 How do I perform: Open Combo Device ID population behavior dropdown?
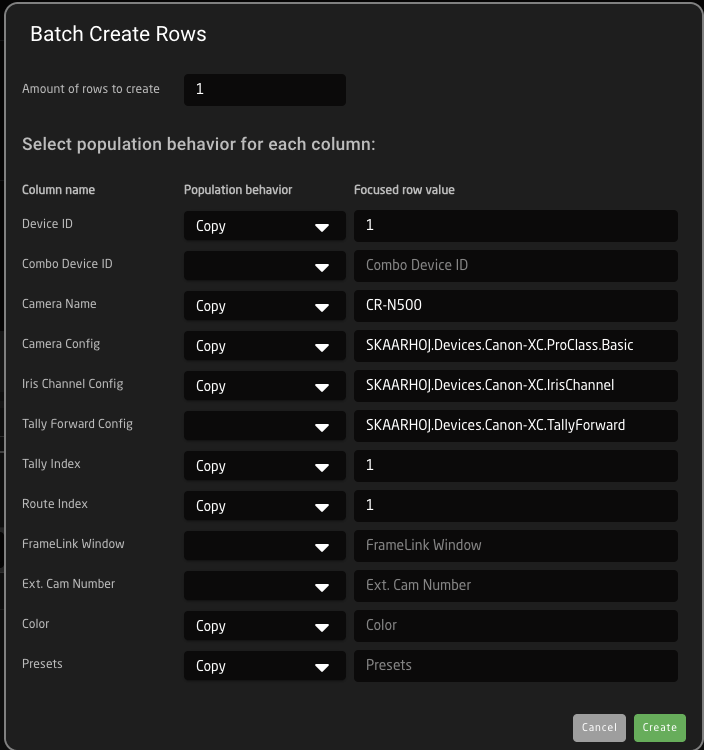pos(264,266)
